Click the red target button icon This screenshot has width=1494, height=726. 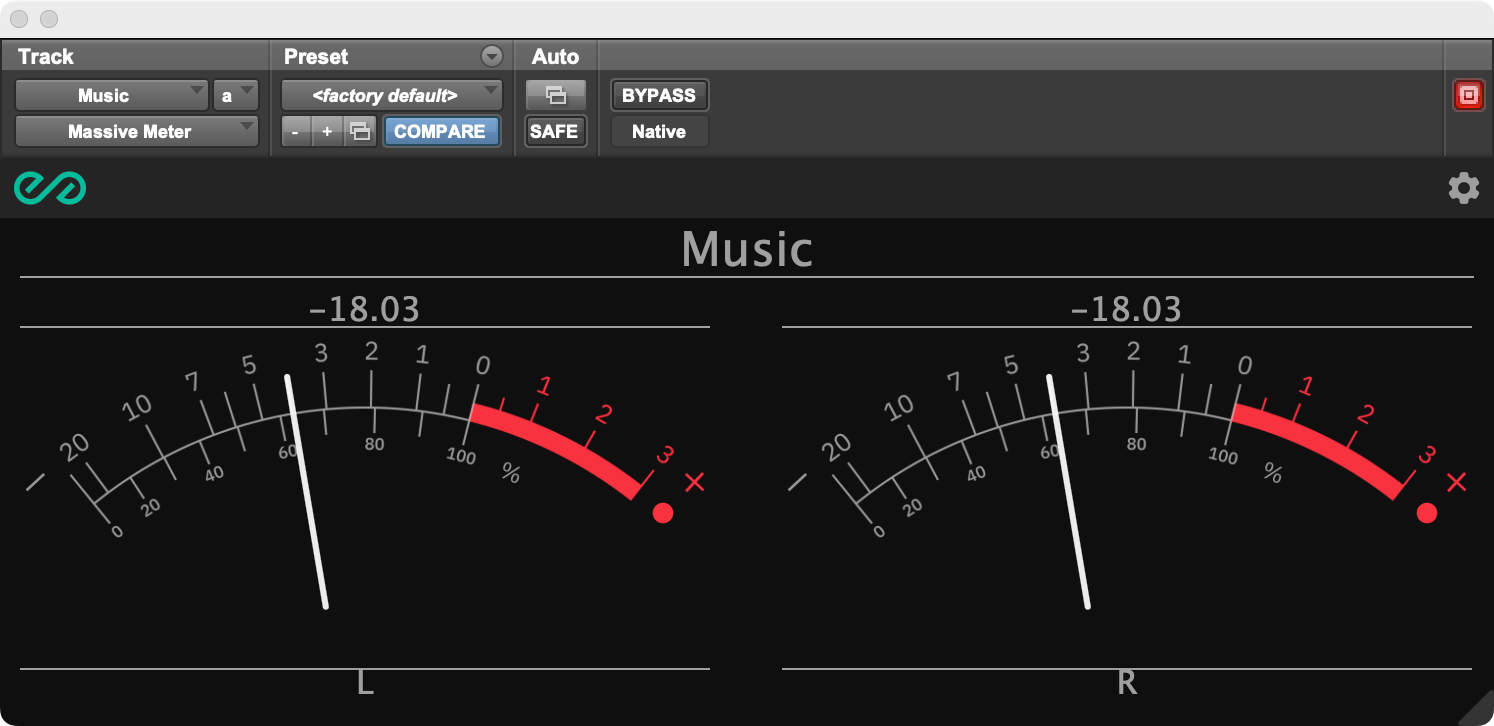[x=1468, y=95]
